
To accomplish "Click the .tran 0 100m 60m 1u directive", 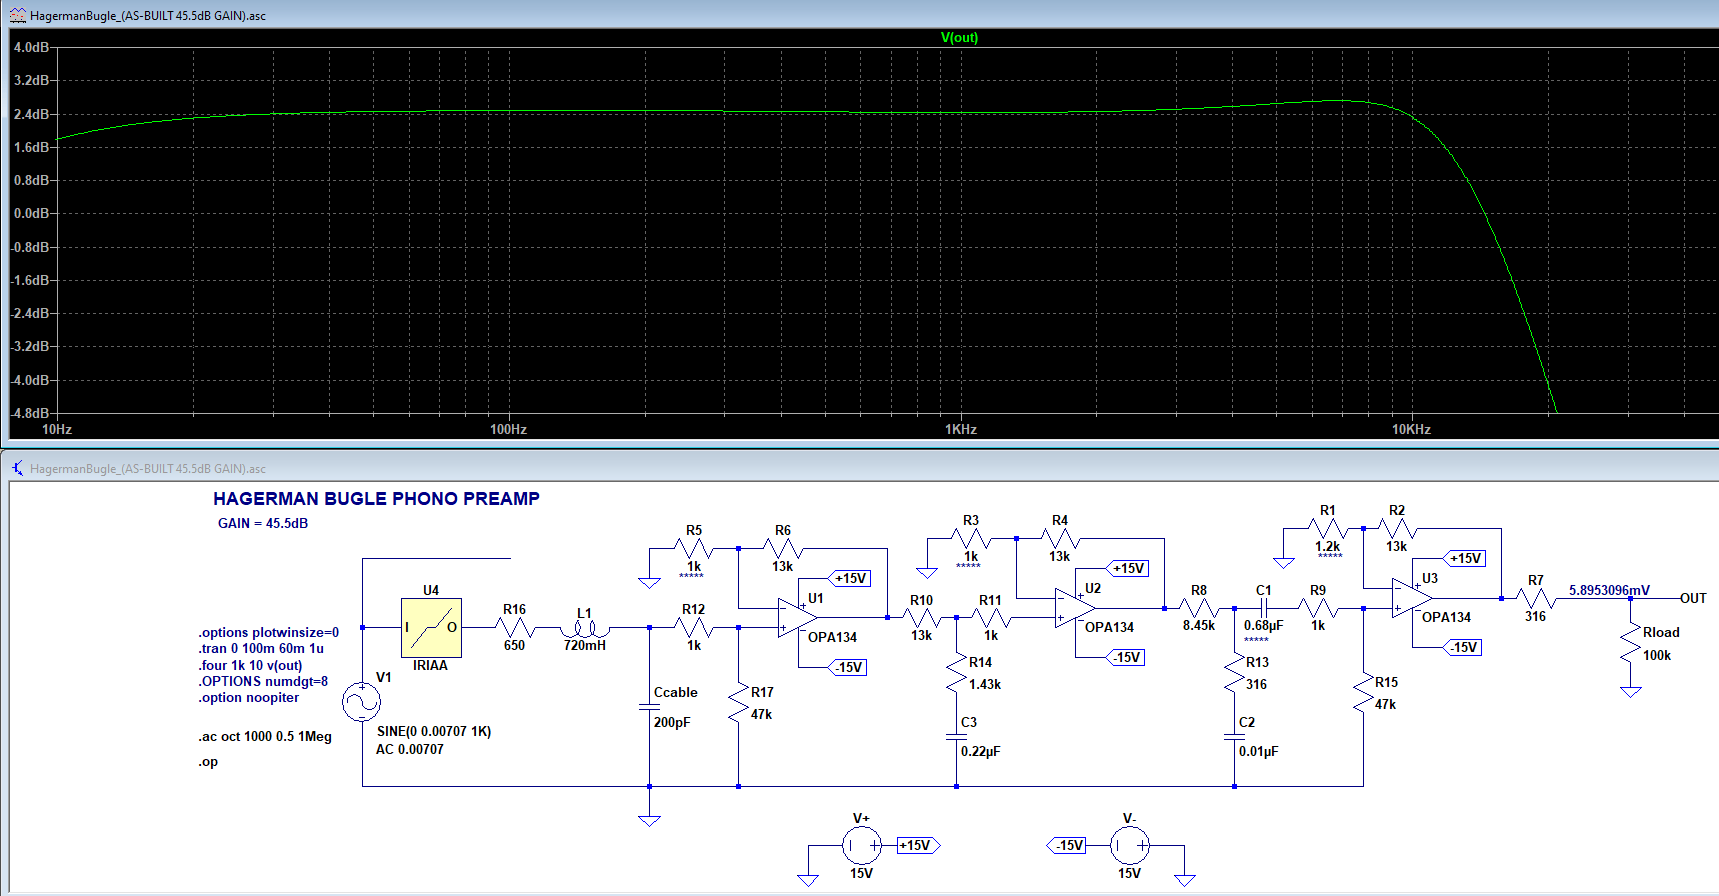I will coord(261,648).
